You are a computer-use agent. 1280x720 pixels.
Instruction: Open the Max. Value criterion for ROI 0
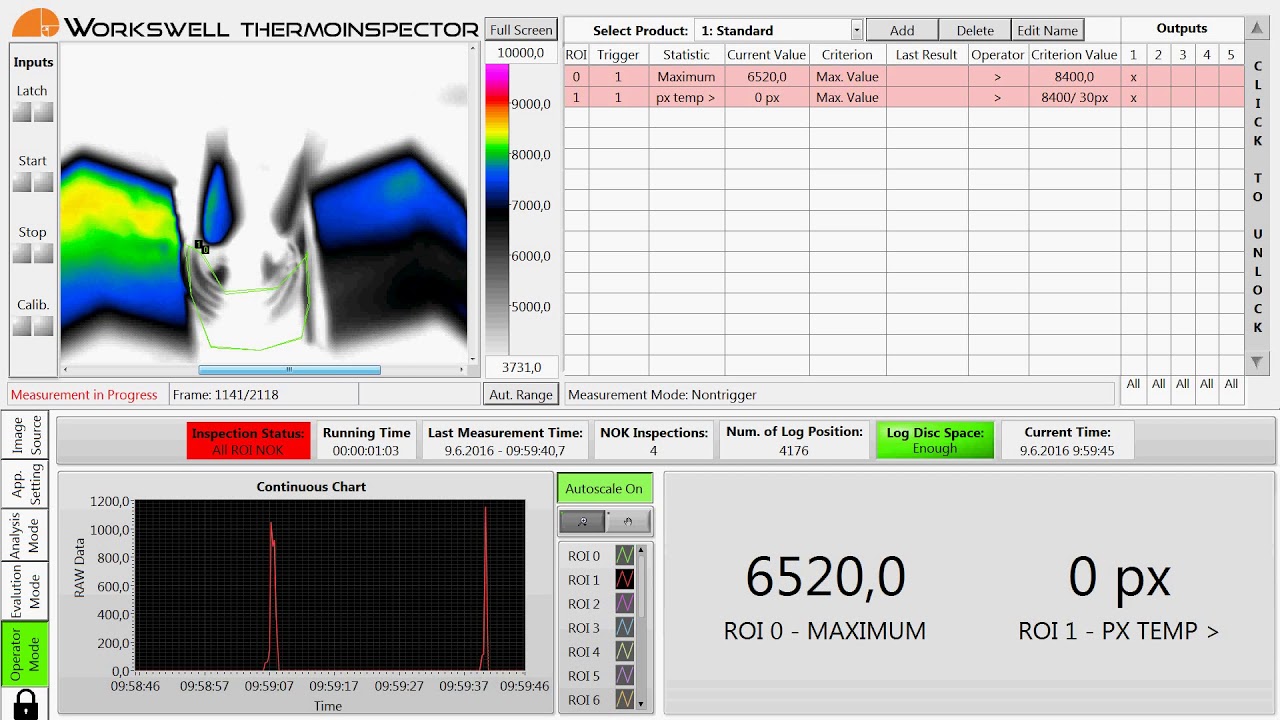tap(847, 77)
